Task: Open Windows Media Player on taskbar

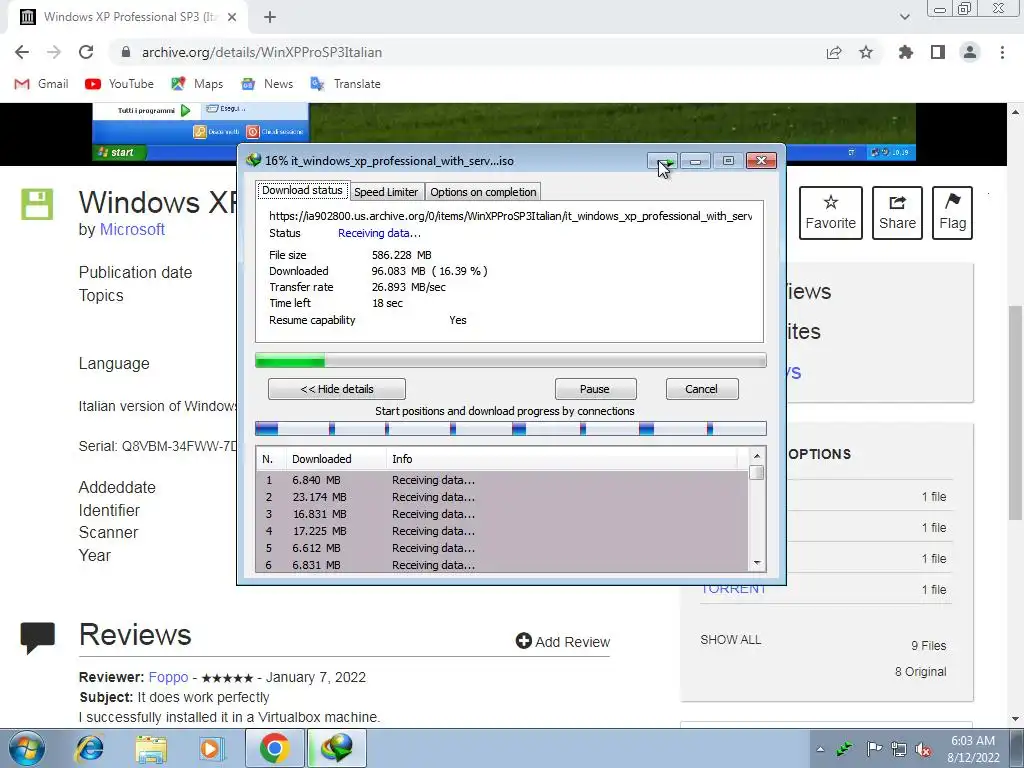Action: pos(212,748)
